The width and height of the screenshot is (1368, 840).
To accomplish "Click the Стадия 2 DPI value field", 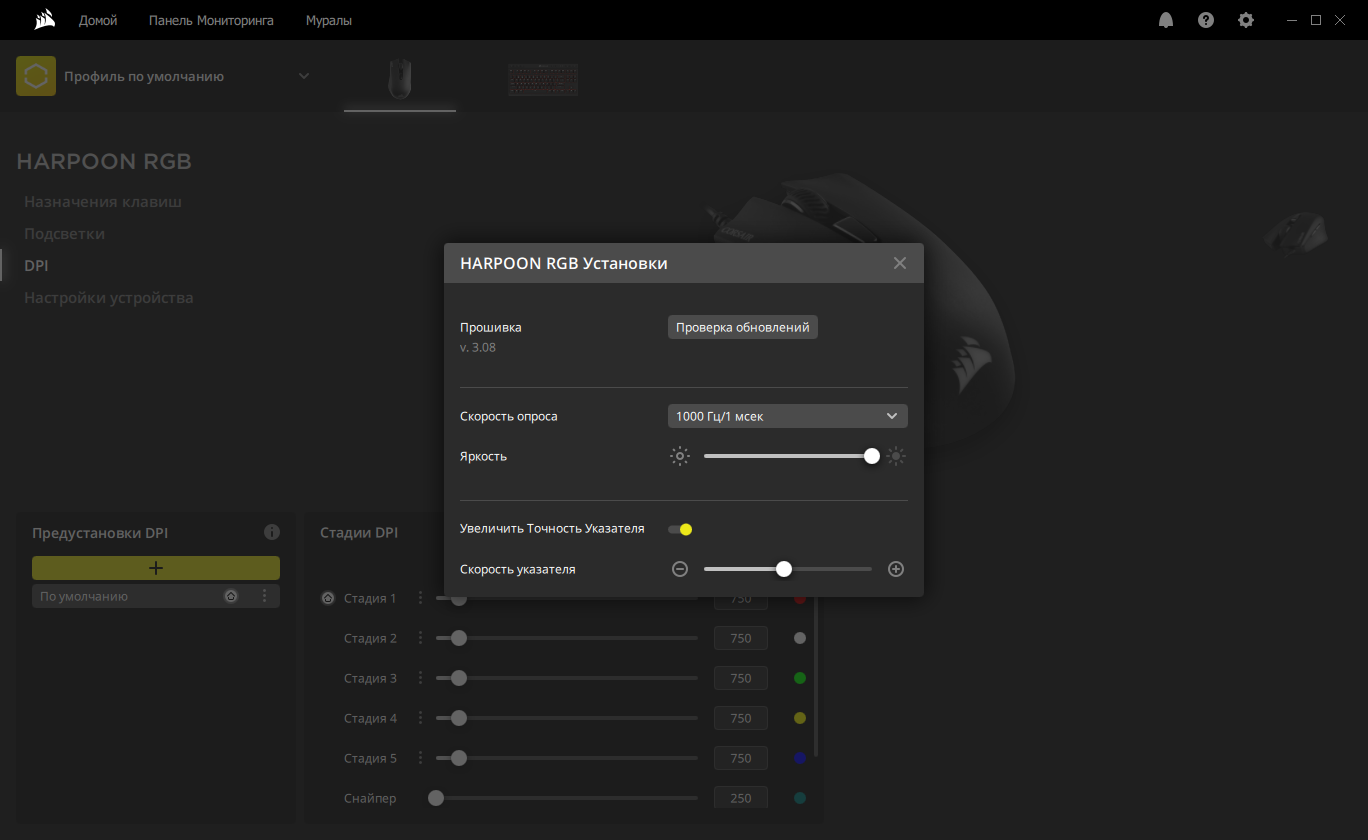I will click(x=741, y=638).
